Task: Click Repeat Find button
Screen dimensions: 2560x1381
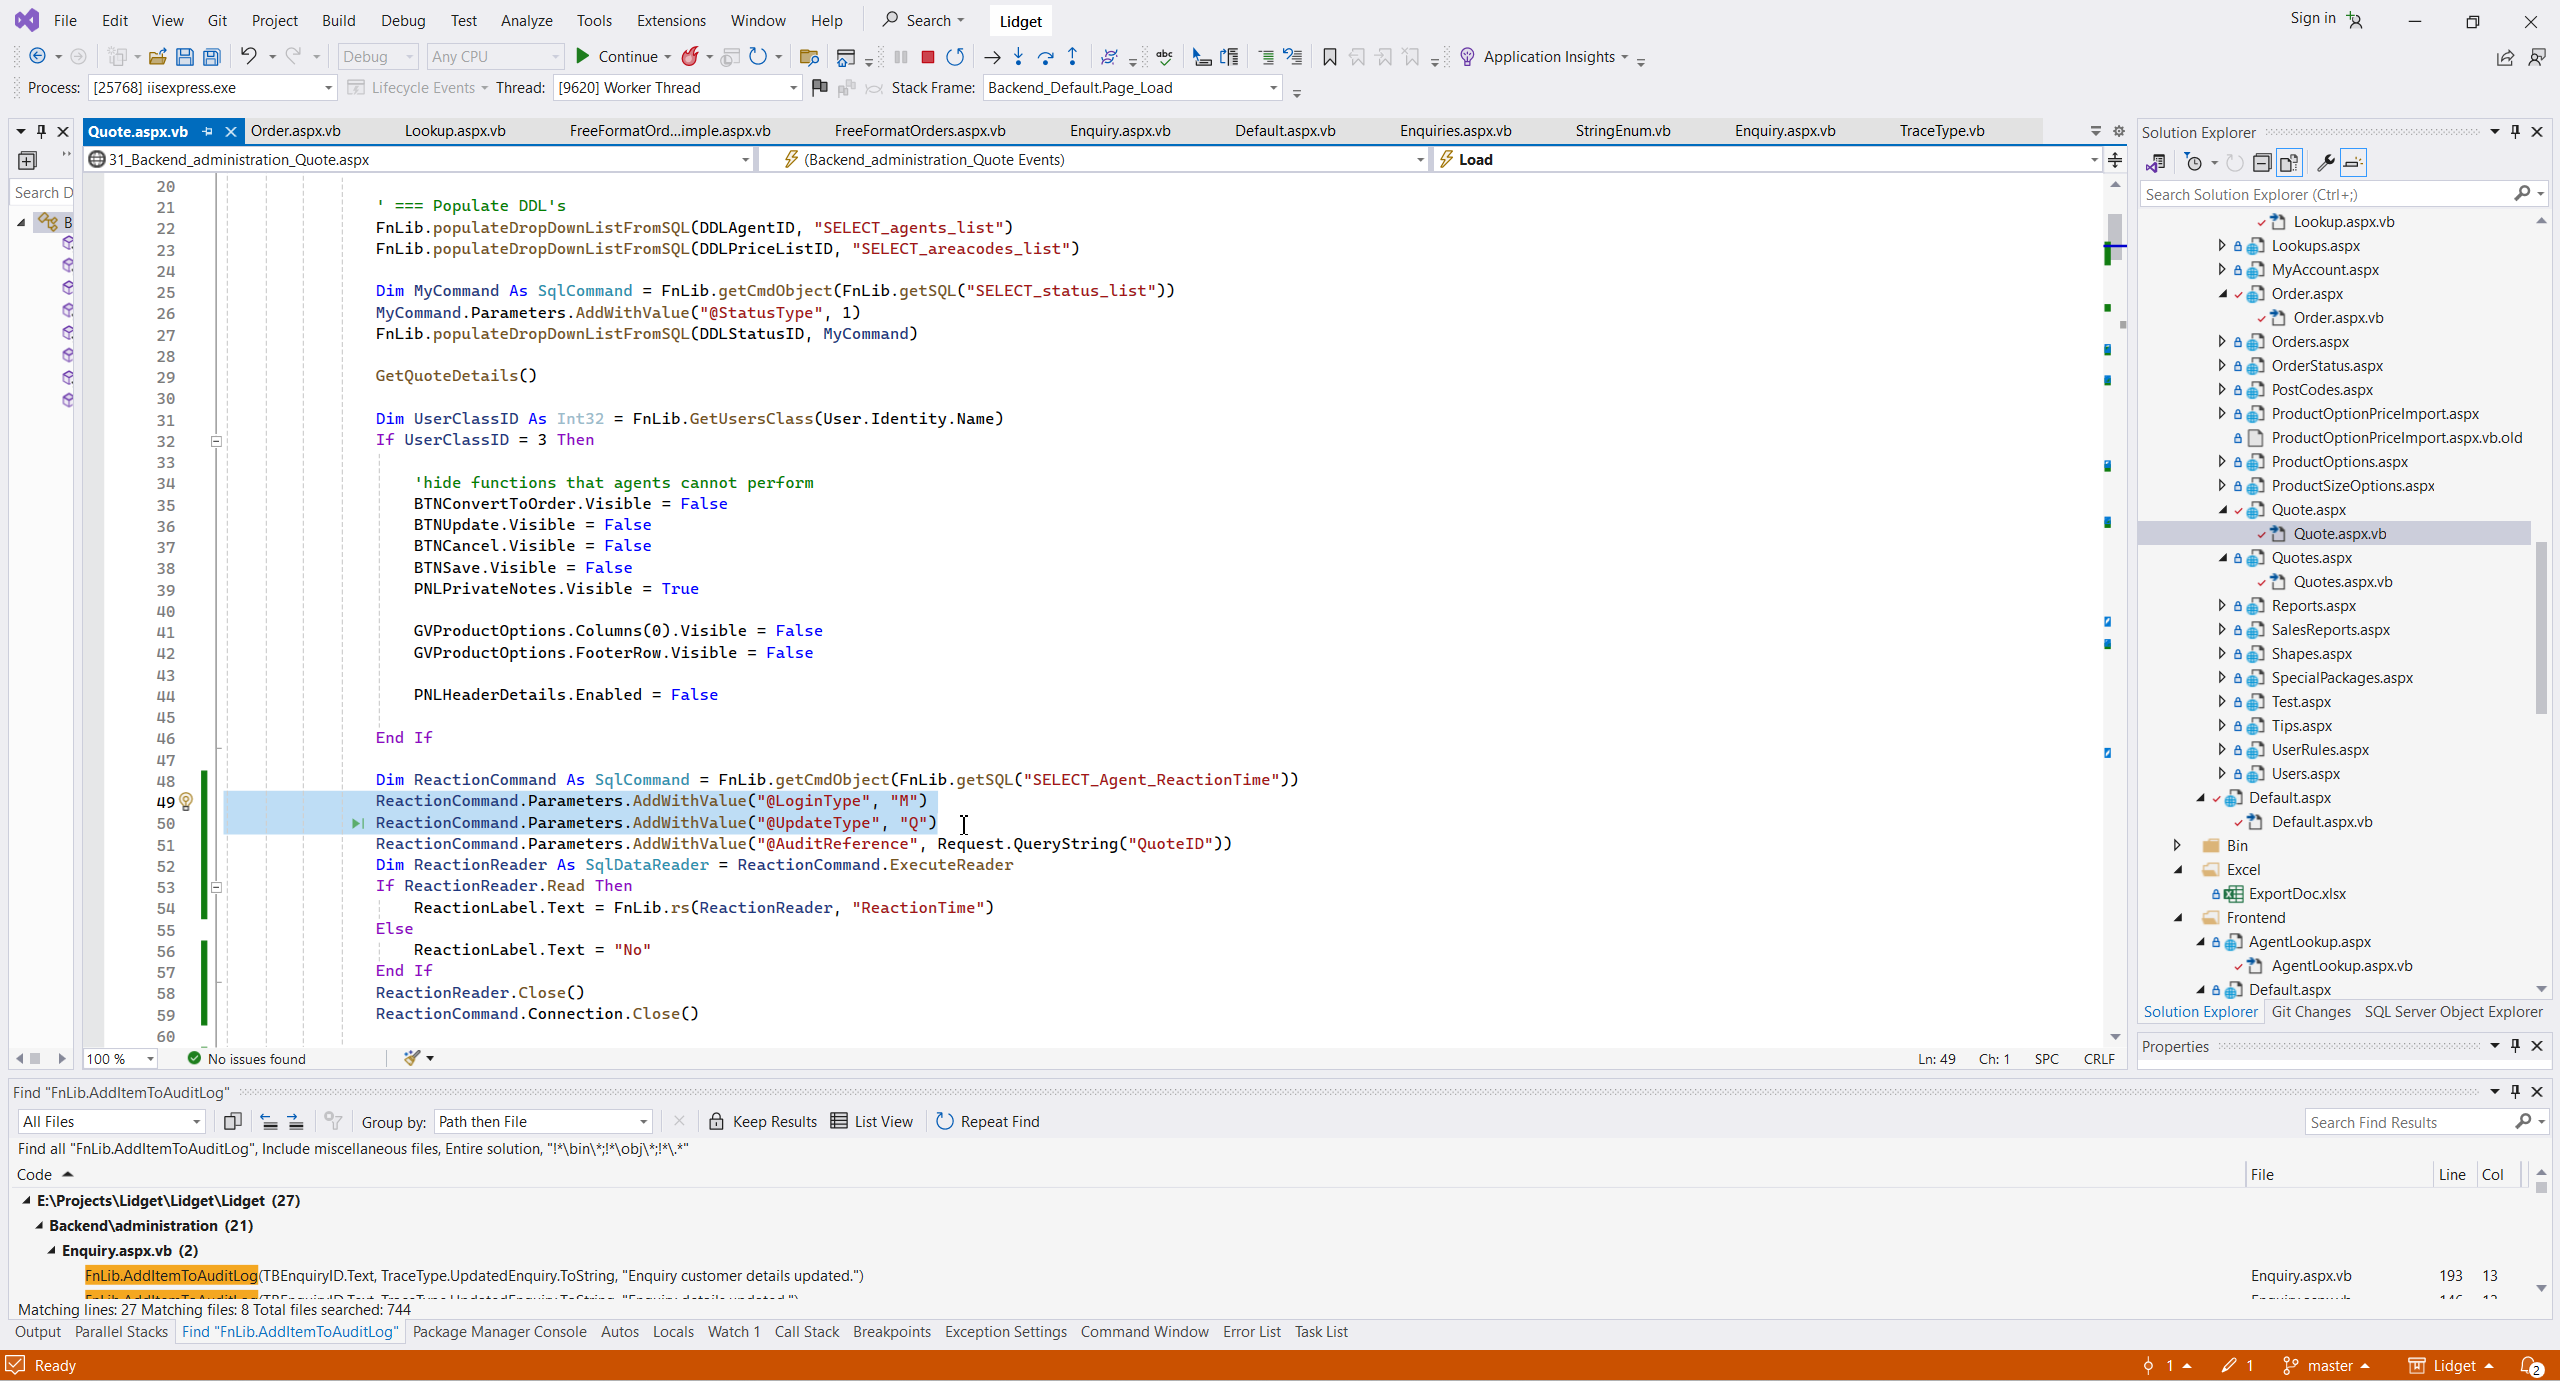Action: tap(987, 1121)
